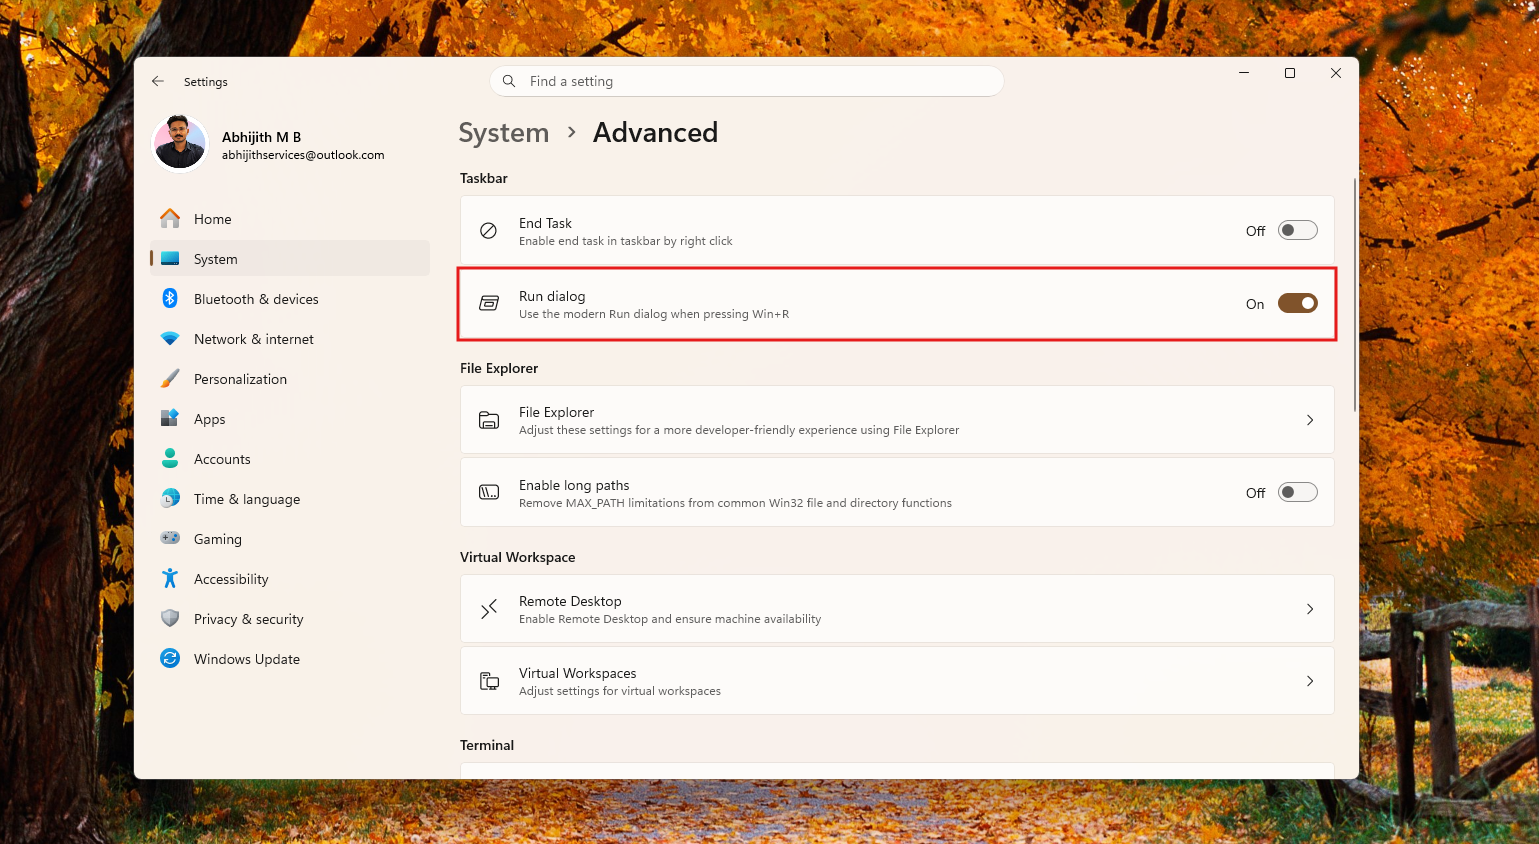The image size is (1539, 844).
Task: Click the Taskbar section heading
Action: pyautogui.click(x=484, y=178)
